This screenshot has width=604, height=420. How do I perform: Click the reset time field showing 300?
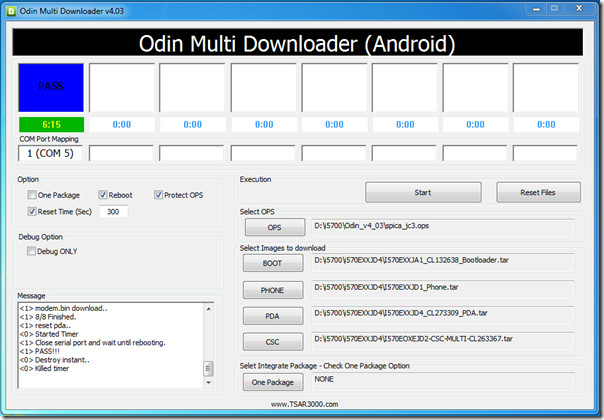(x=113, y=212)
